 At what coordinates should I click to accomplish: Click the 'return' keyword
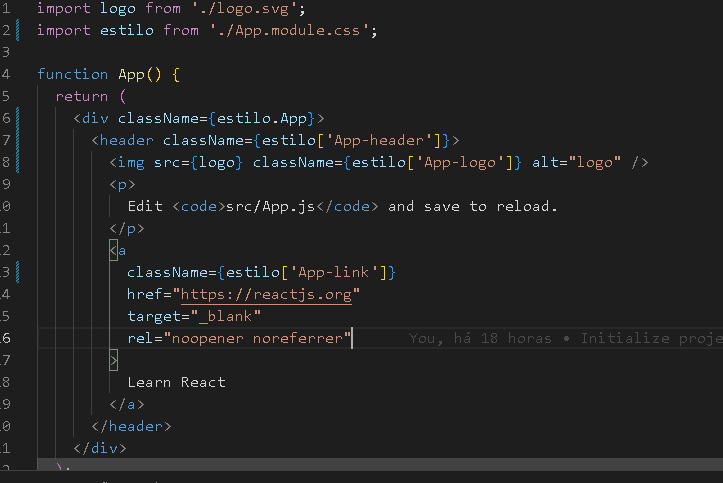click(x=82, y=96)
